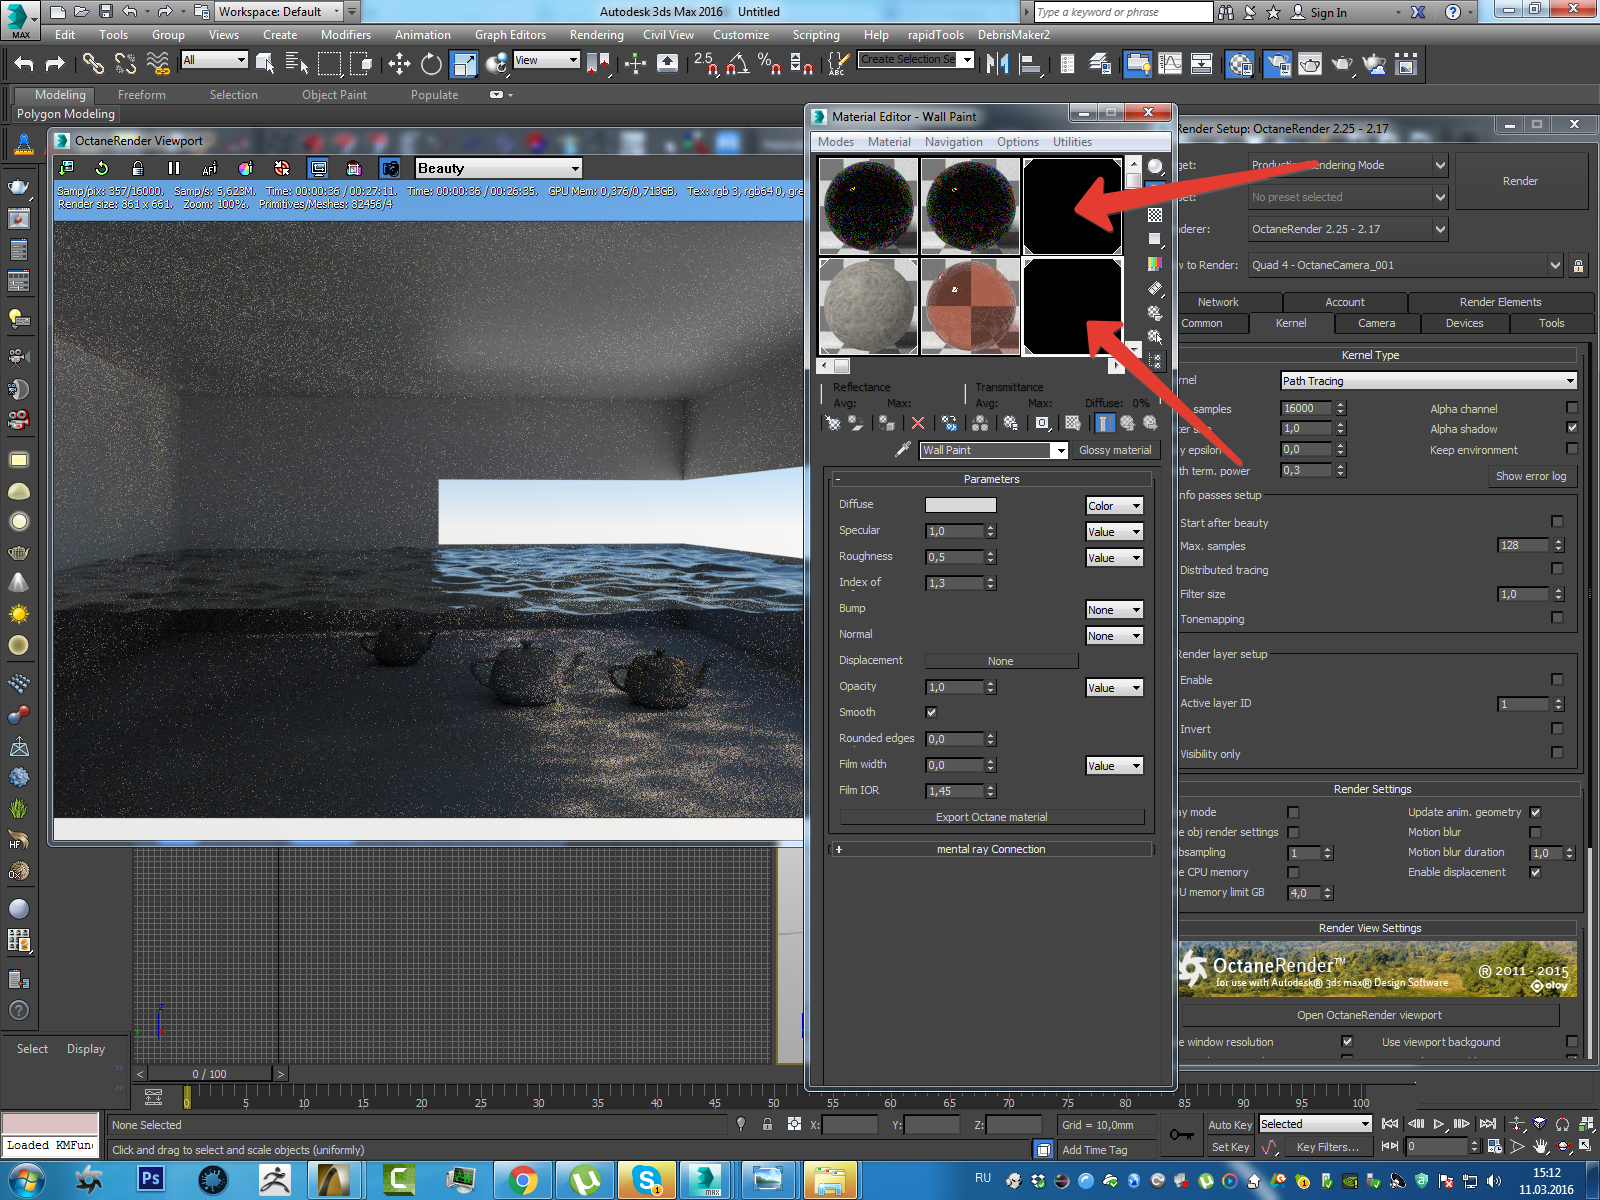This screenshot has height=1200, width=1600.
Task: Open the Production Rendering Mode dropdown
Action: [1348, 165]
